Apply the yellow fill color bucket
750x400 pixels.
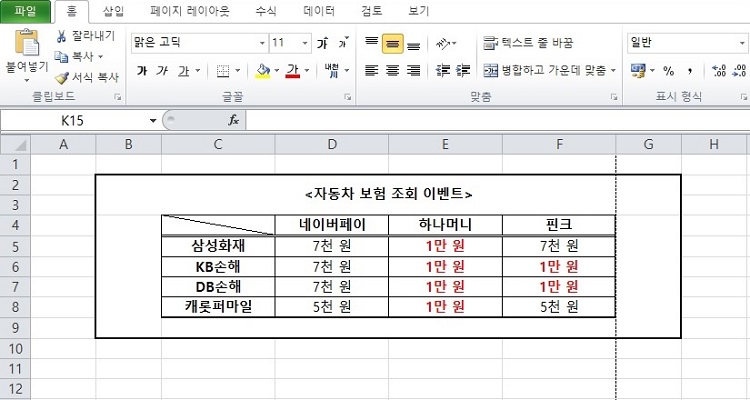[263, 71]
